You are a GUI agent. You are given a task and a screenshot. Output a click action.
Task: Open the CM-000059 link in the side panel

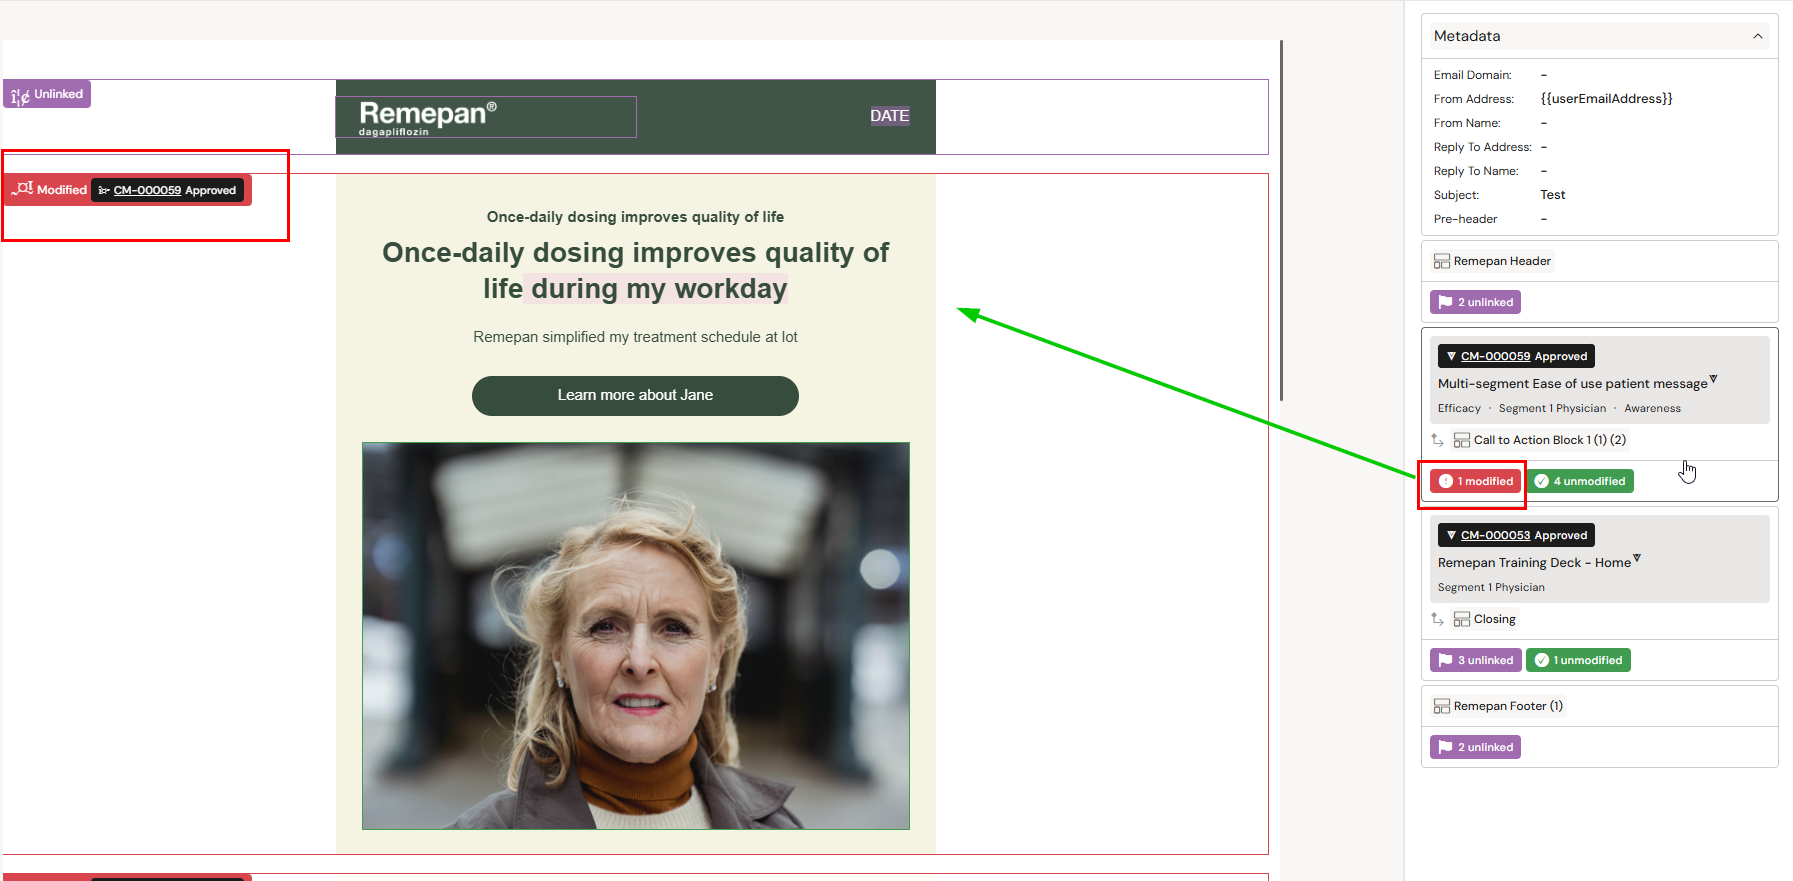click(x=1495, y=356)
